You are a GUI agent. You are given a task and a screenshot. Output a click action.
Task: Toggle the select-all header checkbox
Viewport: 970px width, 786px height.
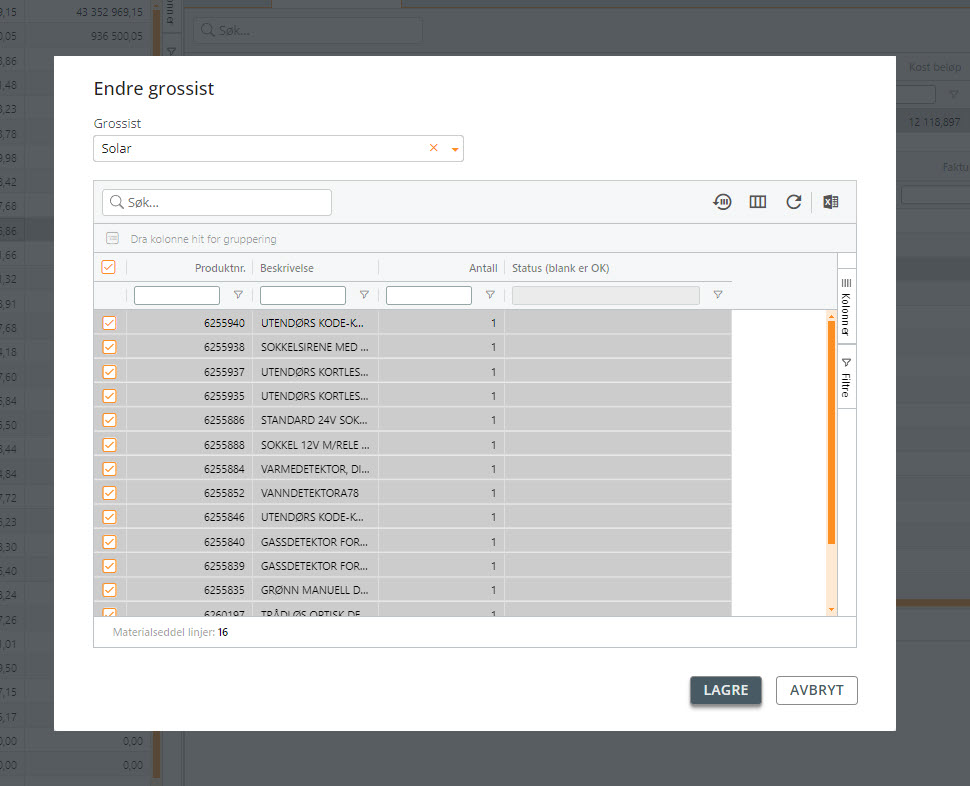pos(108,267)
